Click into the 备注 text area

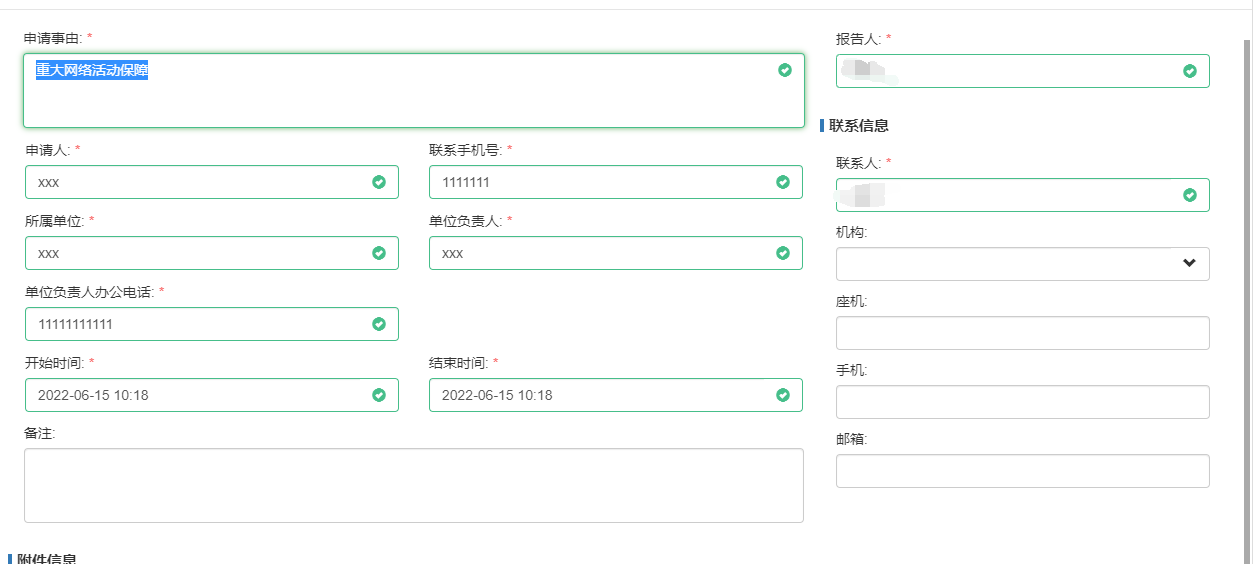click(413, 485)
